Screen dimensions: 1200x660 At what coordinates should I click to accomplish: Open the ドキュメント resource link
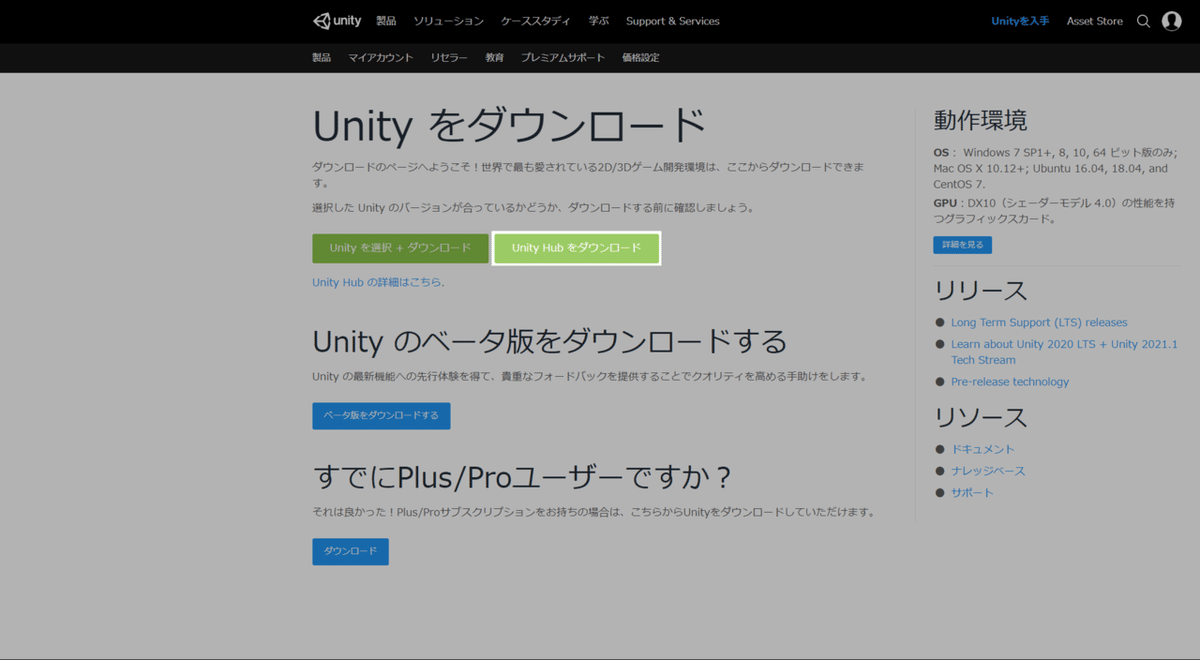pyautogui.click(x=983, y=449)
